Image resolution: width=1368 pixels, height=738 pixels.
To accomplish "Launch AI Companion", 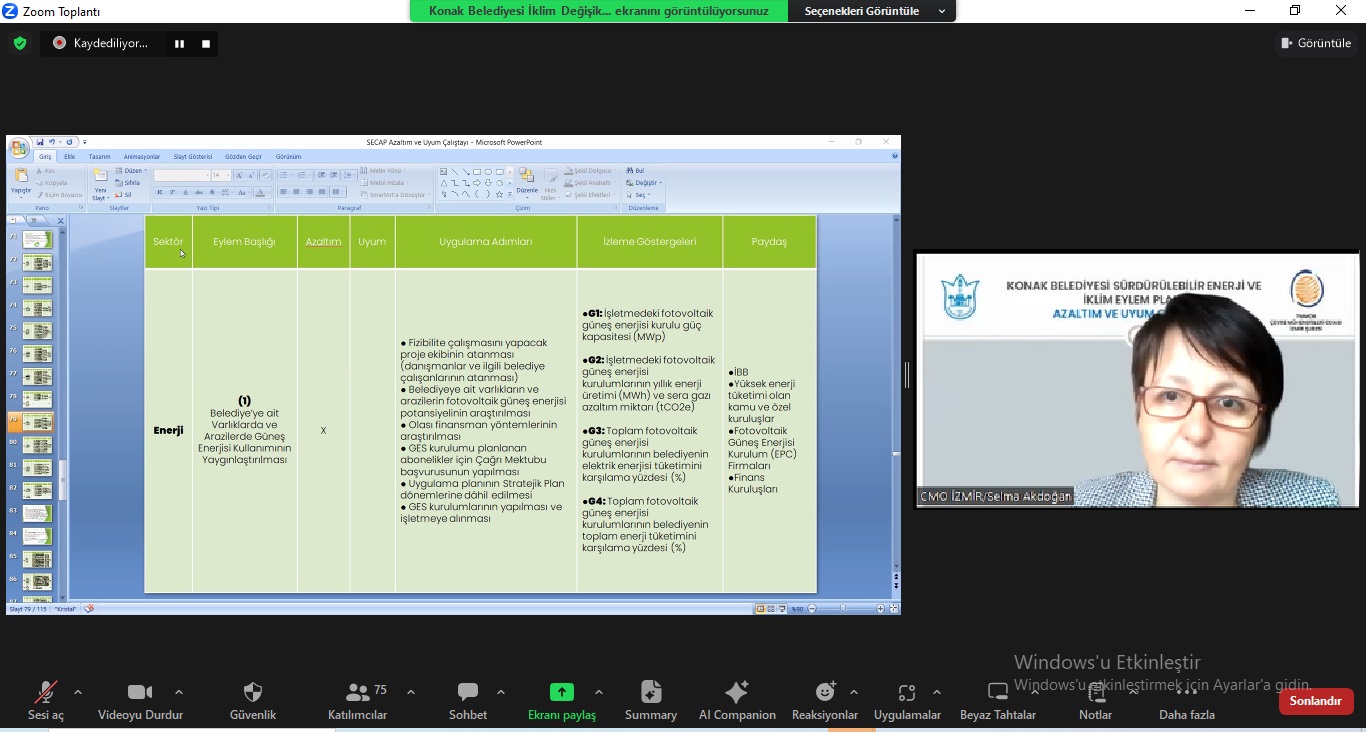I will click(737, 693).
